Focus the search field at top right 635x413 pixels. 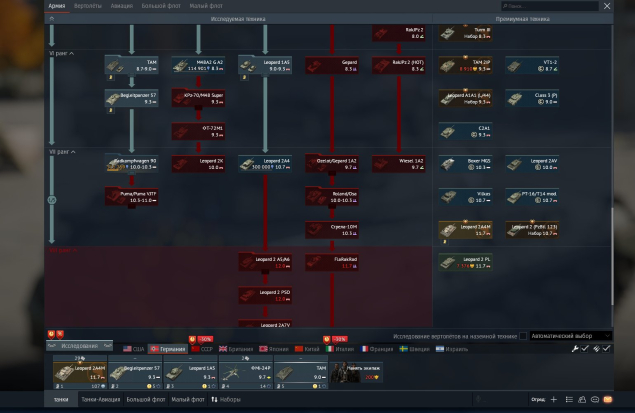click(550, 6)
